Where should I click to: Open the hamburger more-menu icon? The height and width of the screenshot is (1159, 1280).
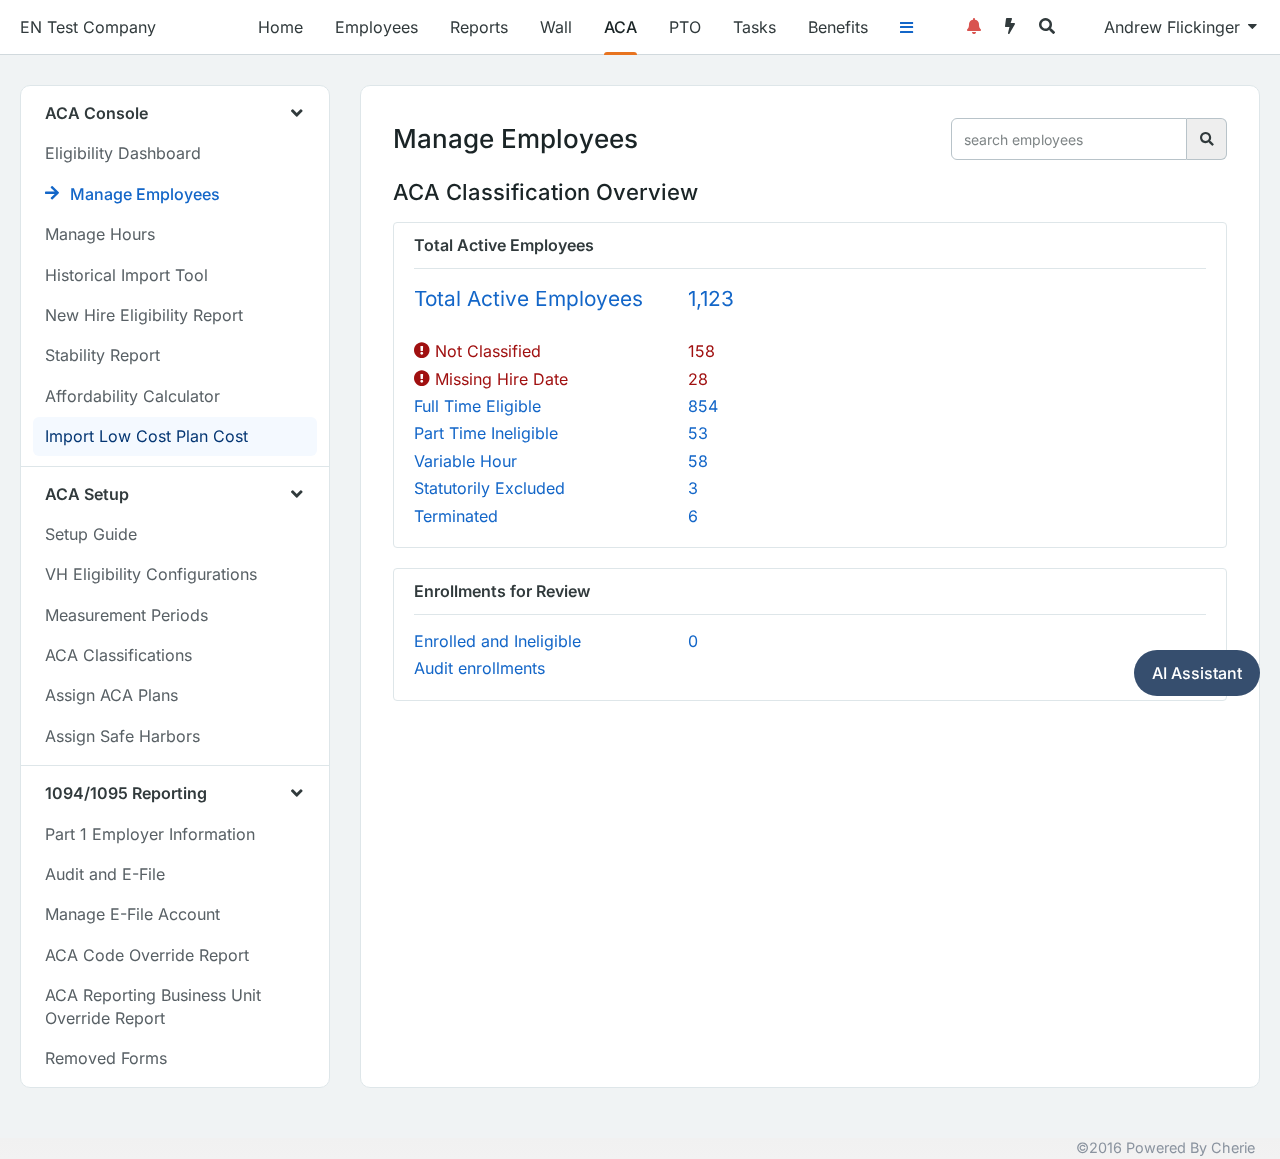[x=907, y=28]
